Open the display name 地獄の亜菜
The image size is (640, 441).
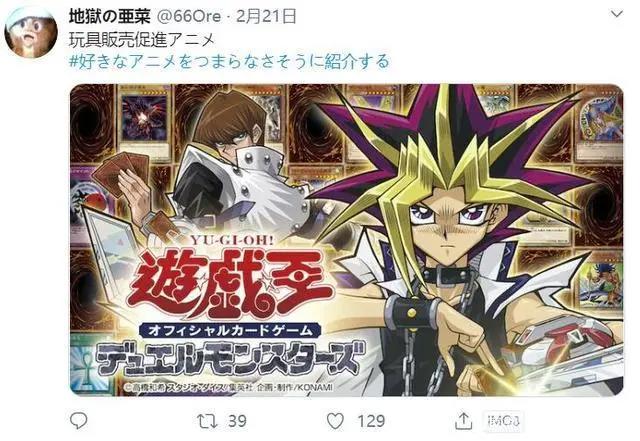[110, 16]
